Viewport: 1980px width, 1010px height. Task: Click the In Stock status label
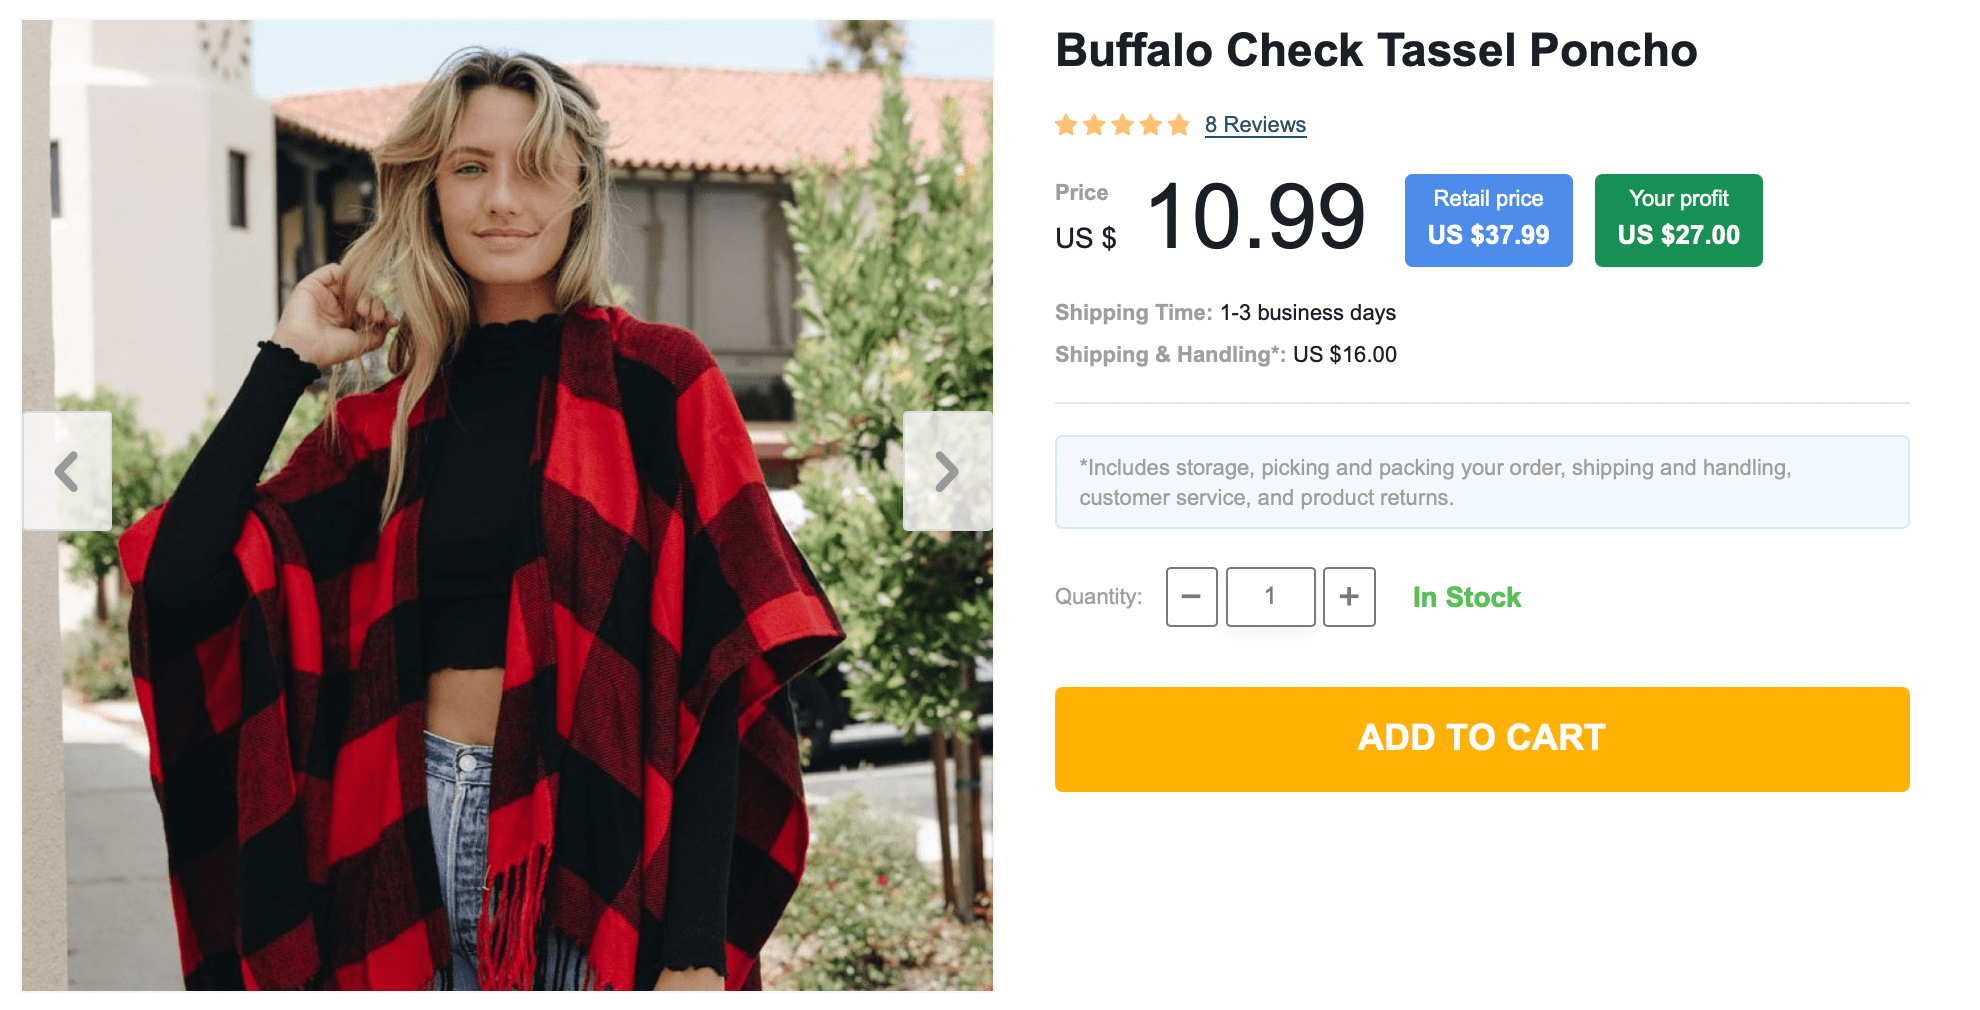1466,598
